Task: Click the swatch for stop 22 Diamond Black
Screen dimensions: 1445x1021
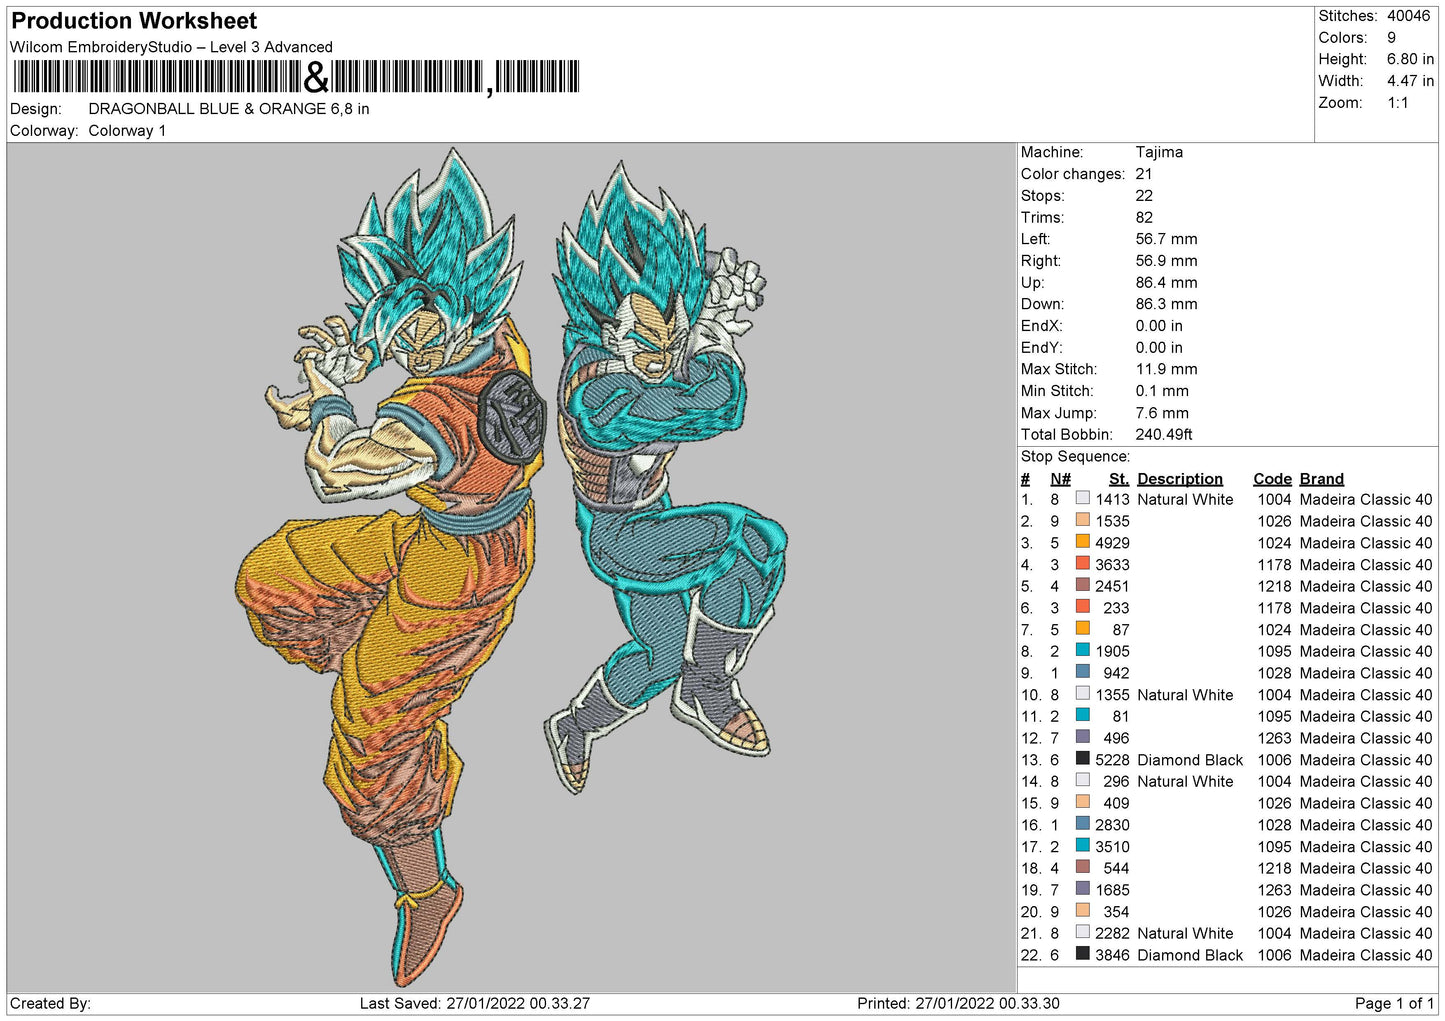Action: tap(1082, 954)
